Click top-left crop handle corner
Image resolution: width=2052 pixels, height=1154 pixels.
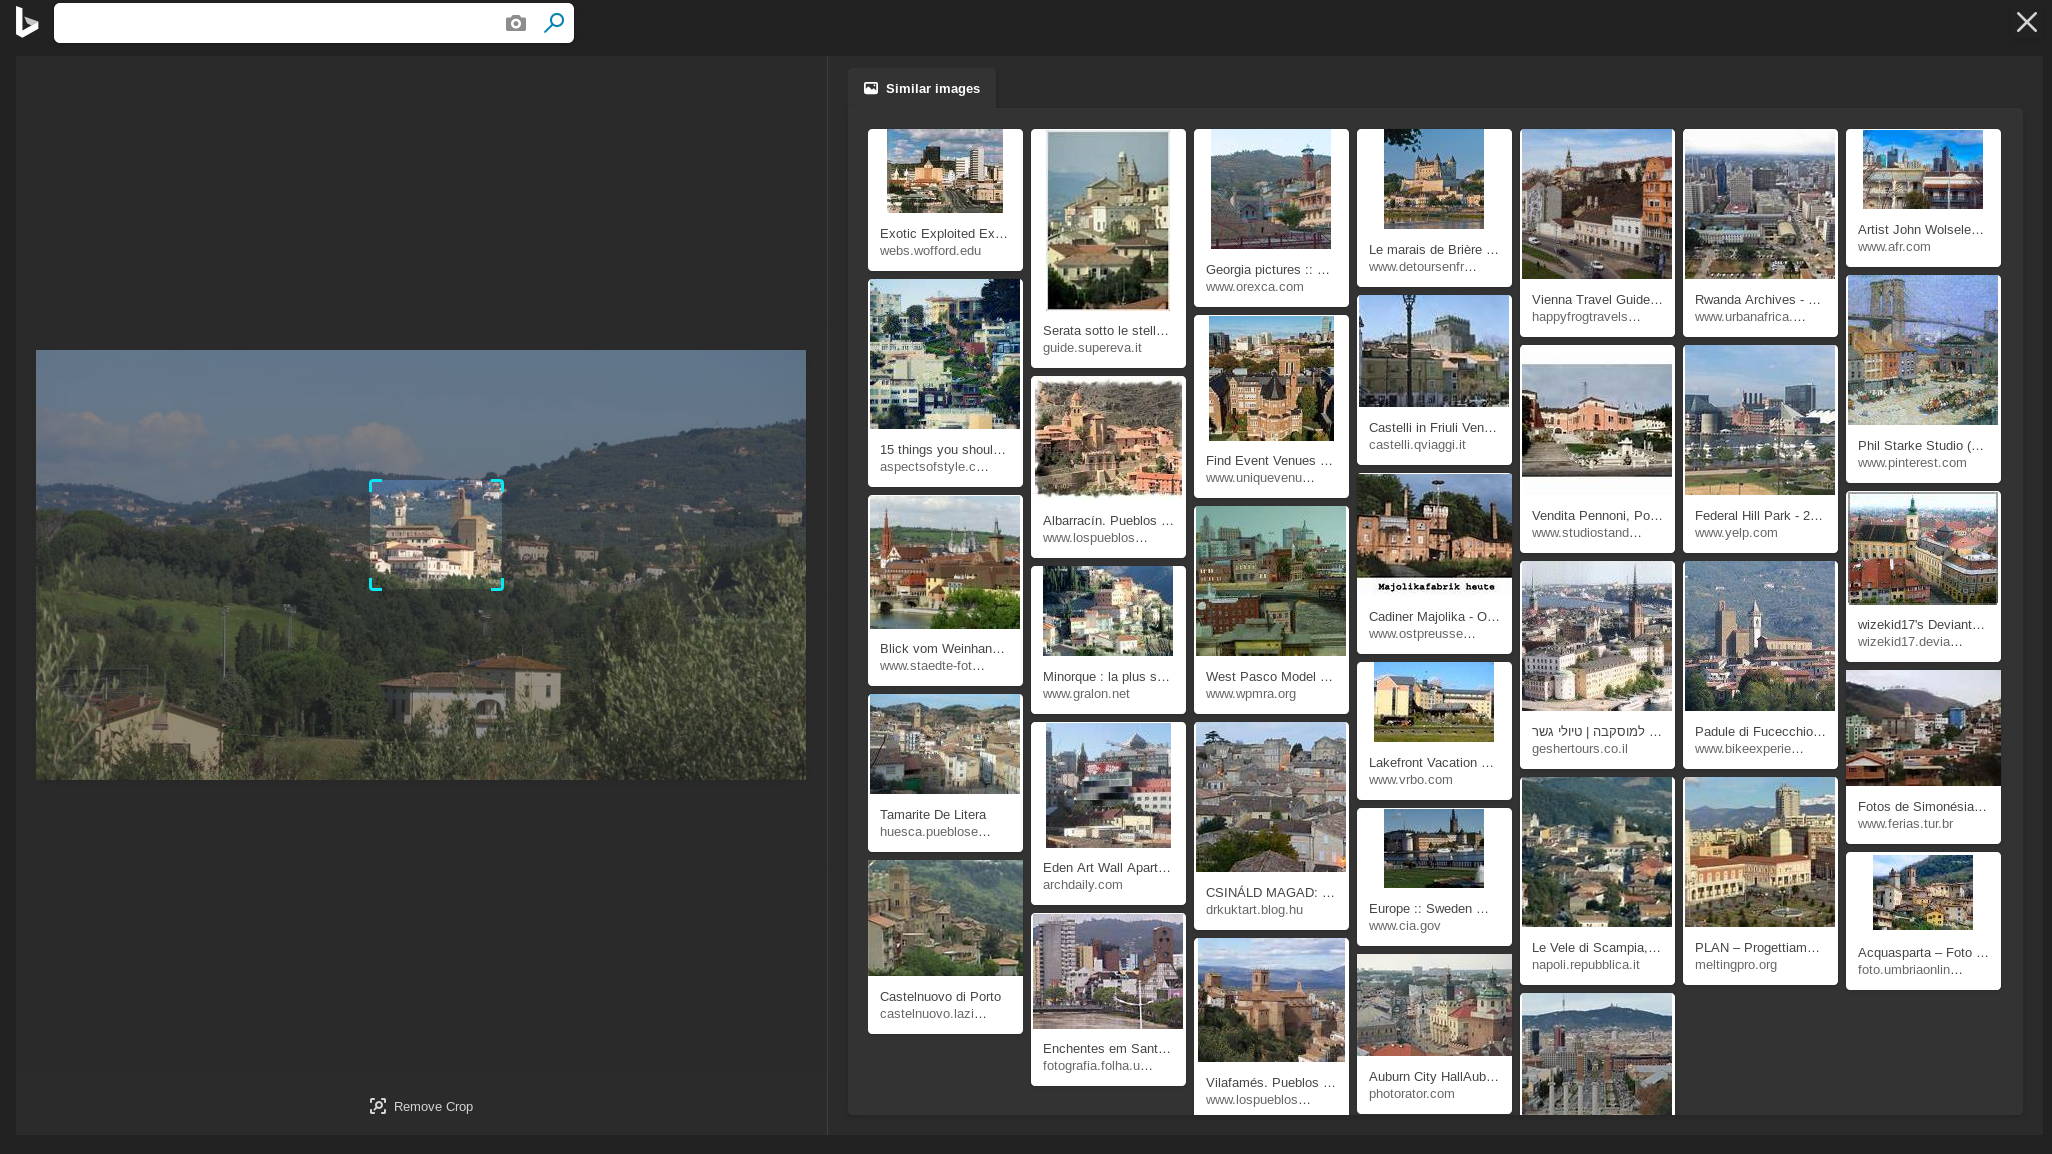coord(373,483)
